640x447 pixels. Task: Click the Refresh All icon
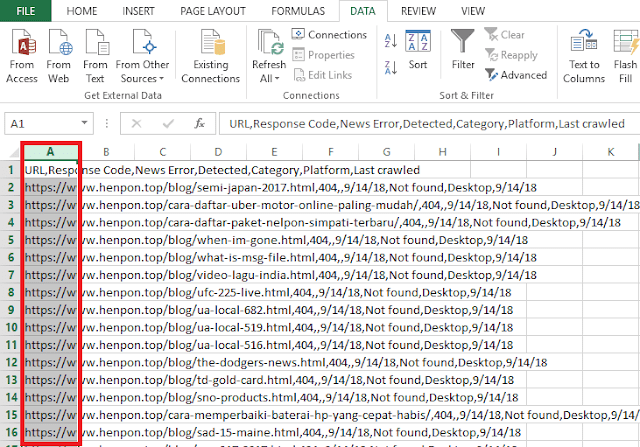click(269, 44)
